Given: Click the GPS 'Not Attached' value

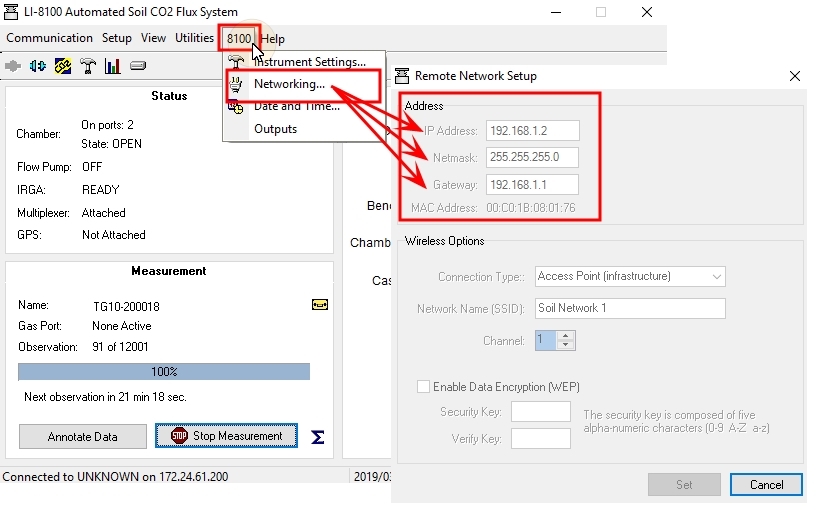Looking at the screenshot, I should (114, 235).
